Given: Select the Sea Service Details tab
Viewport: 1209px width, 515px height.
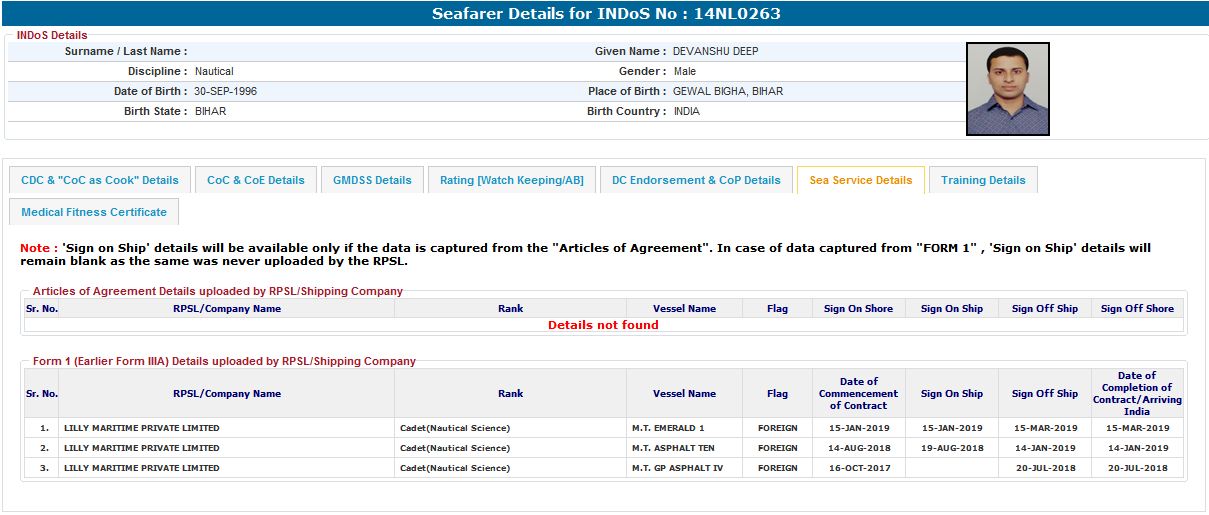Looking at the screenshot, I should tap(860, 180).
